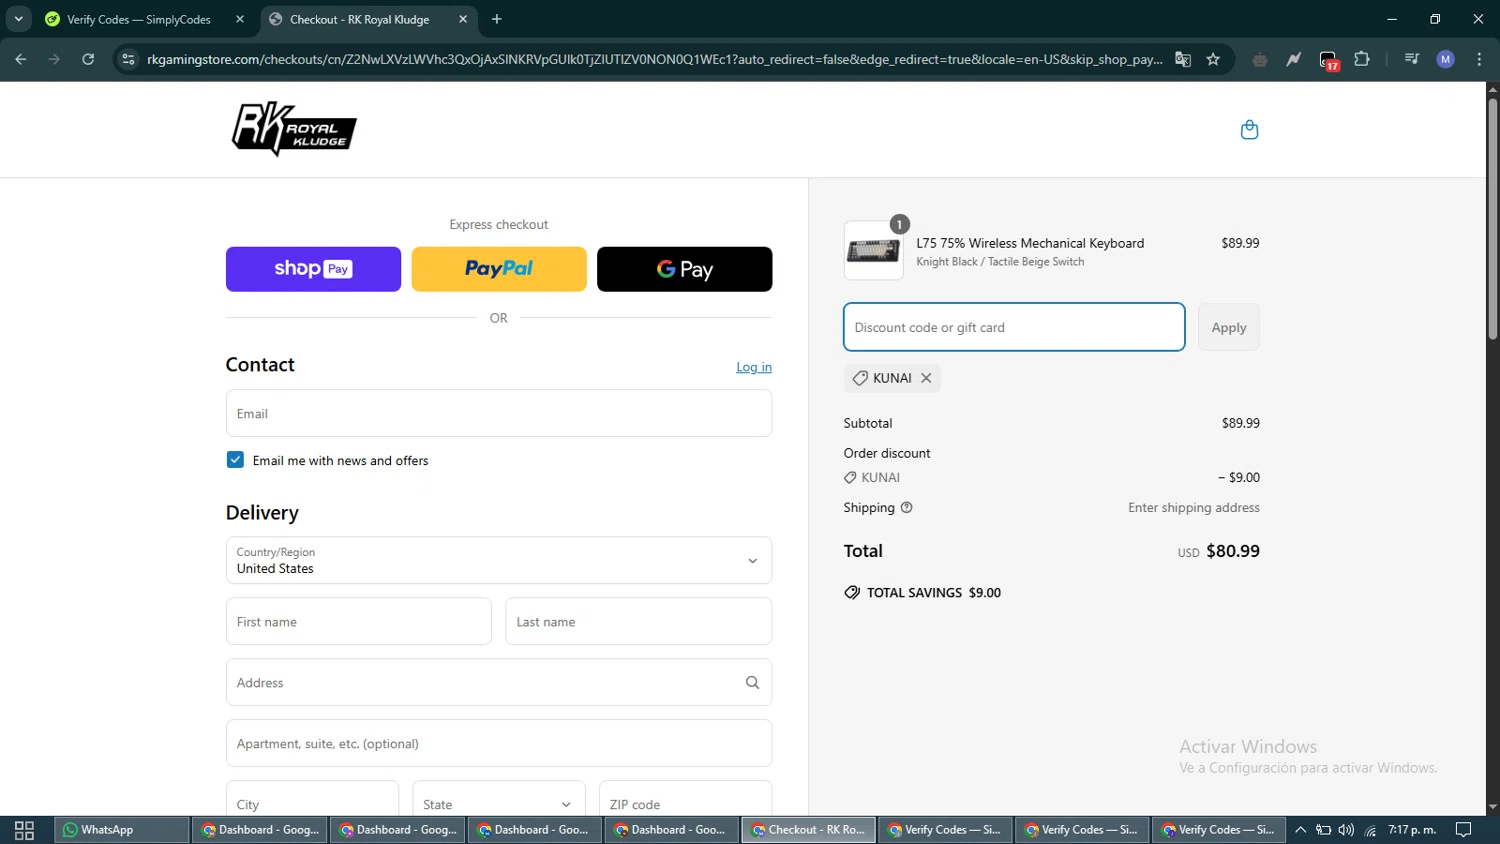Click the Address field
Viewport: 1500px width, 844px height.
(x=499, y=682)
